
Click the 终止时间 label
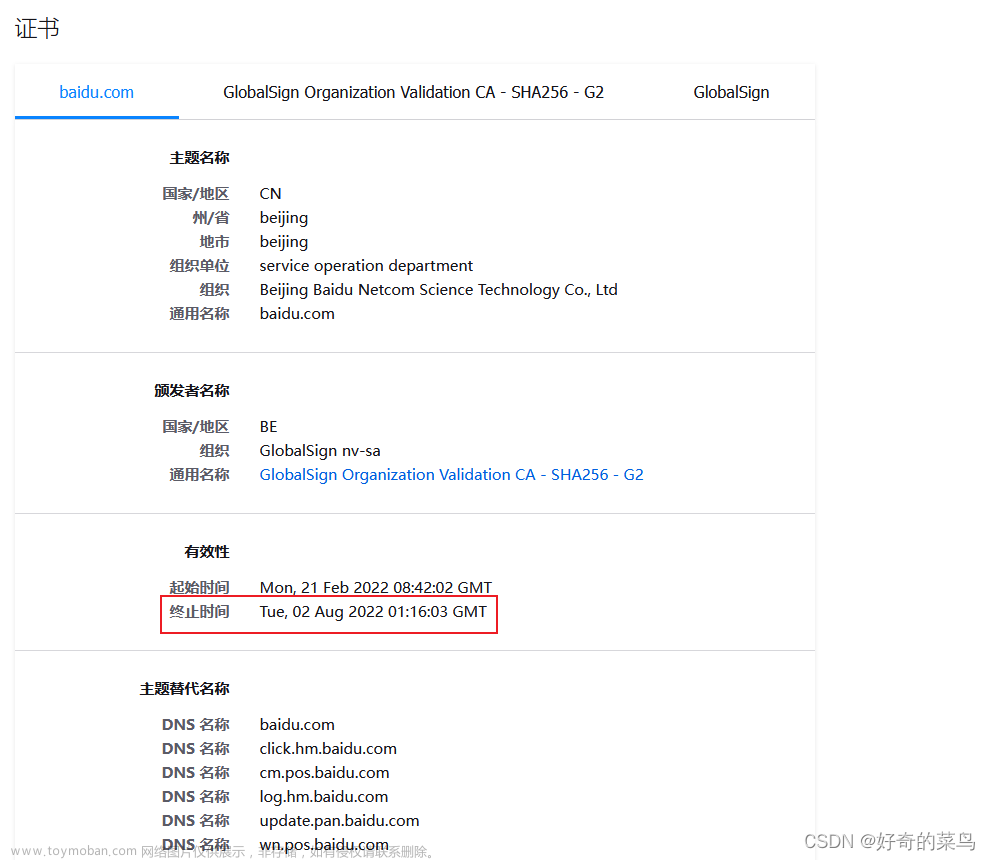199,612
